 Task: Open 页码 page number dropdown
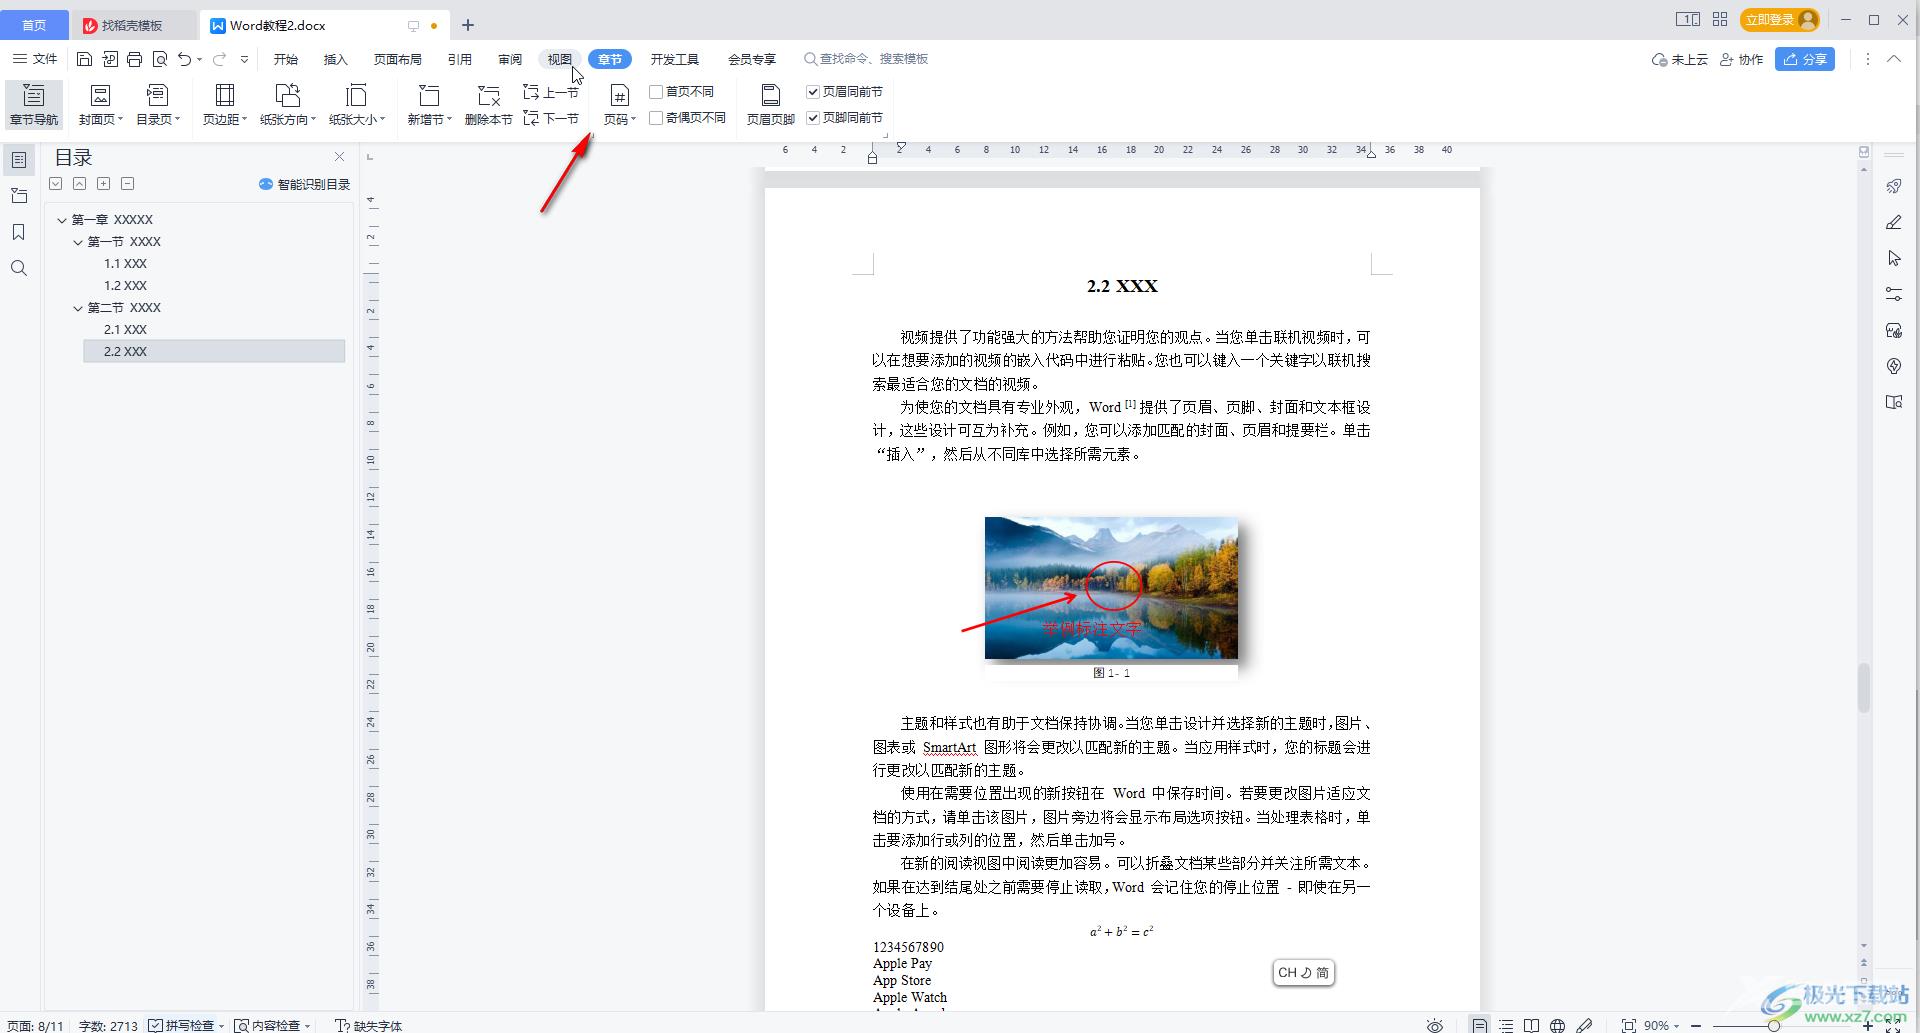(x=620, y=104)
